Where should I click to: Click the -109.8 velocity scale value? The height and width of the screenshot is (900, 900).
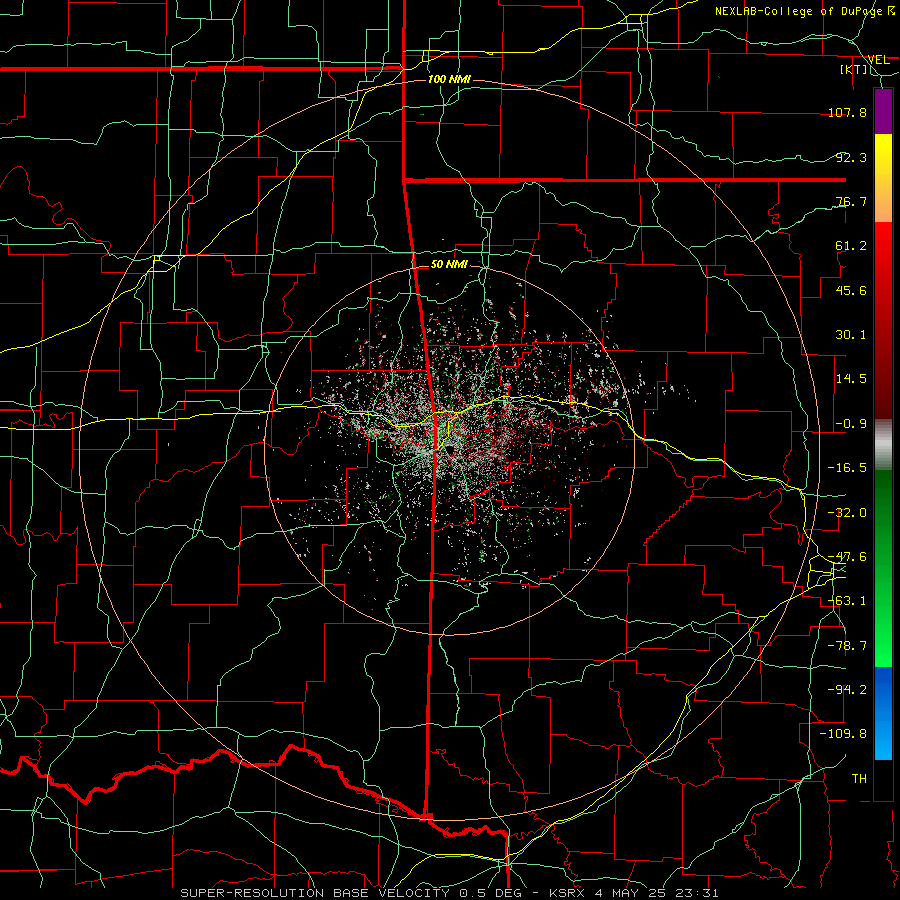pos(843,734)
